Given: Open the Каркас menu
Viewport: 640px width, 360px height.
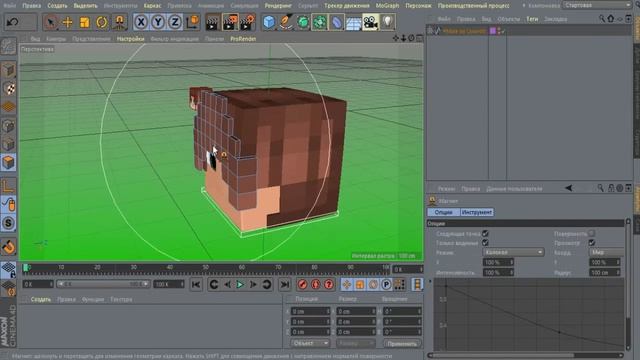Looking at the screenshot, I should 152,6.
